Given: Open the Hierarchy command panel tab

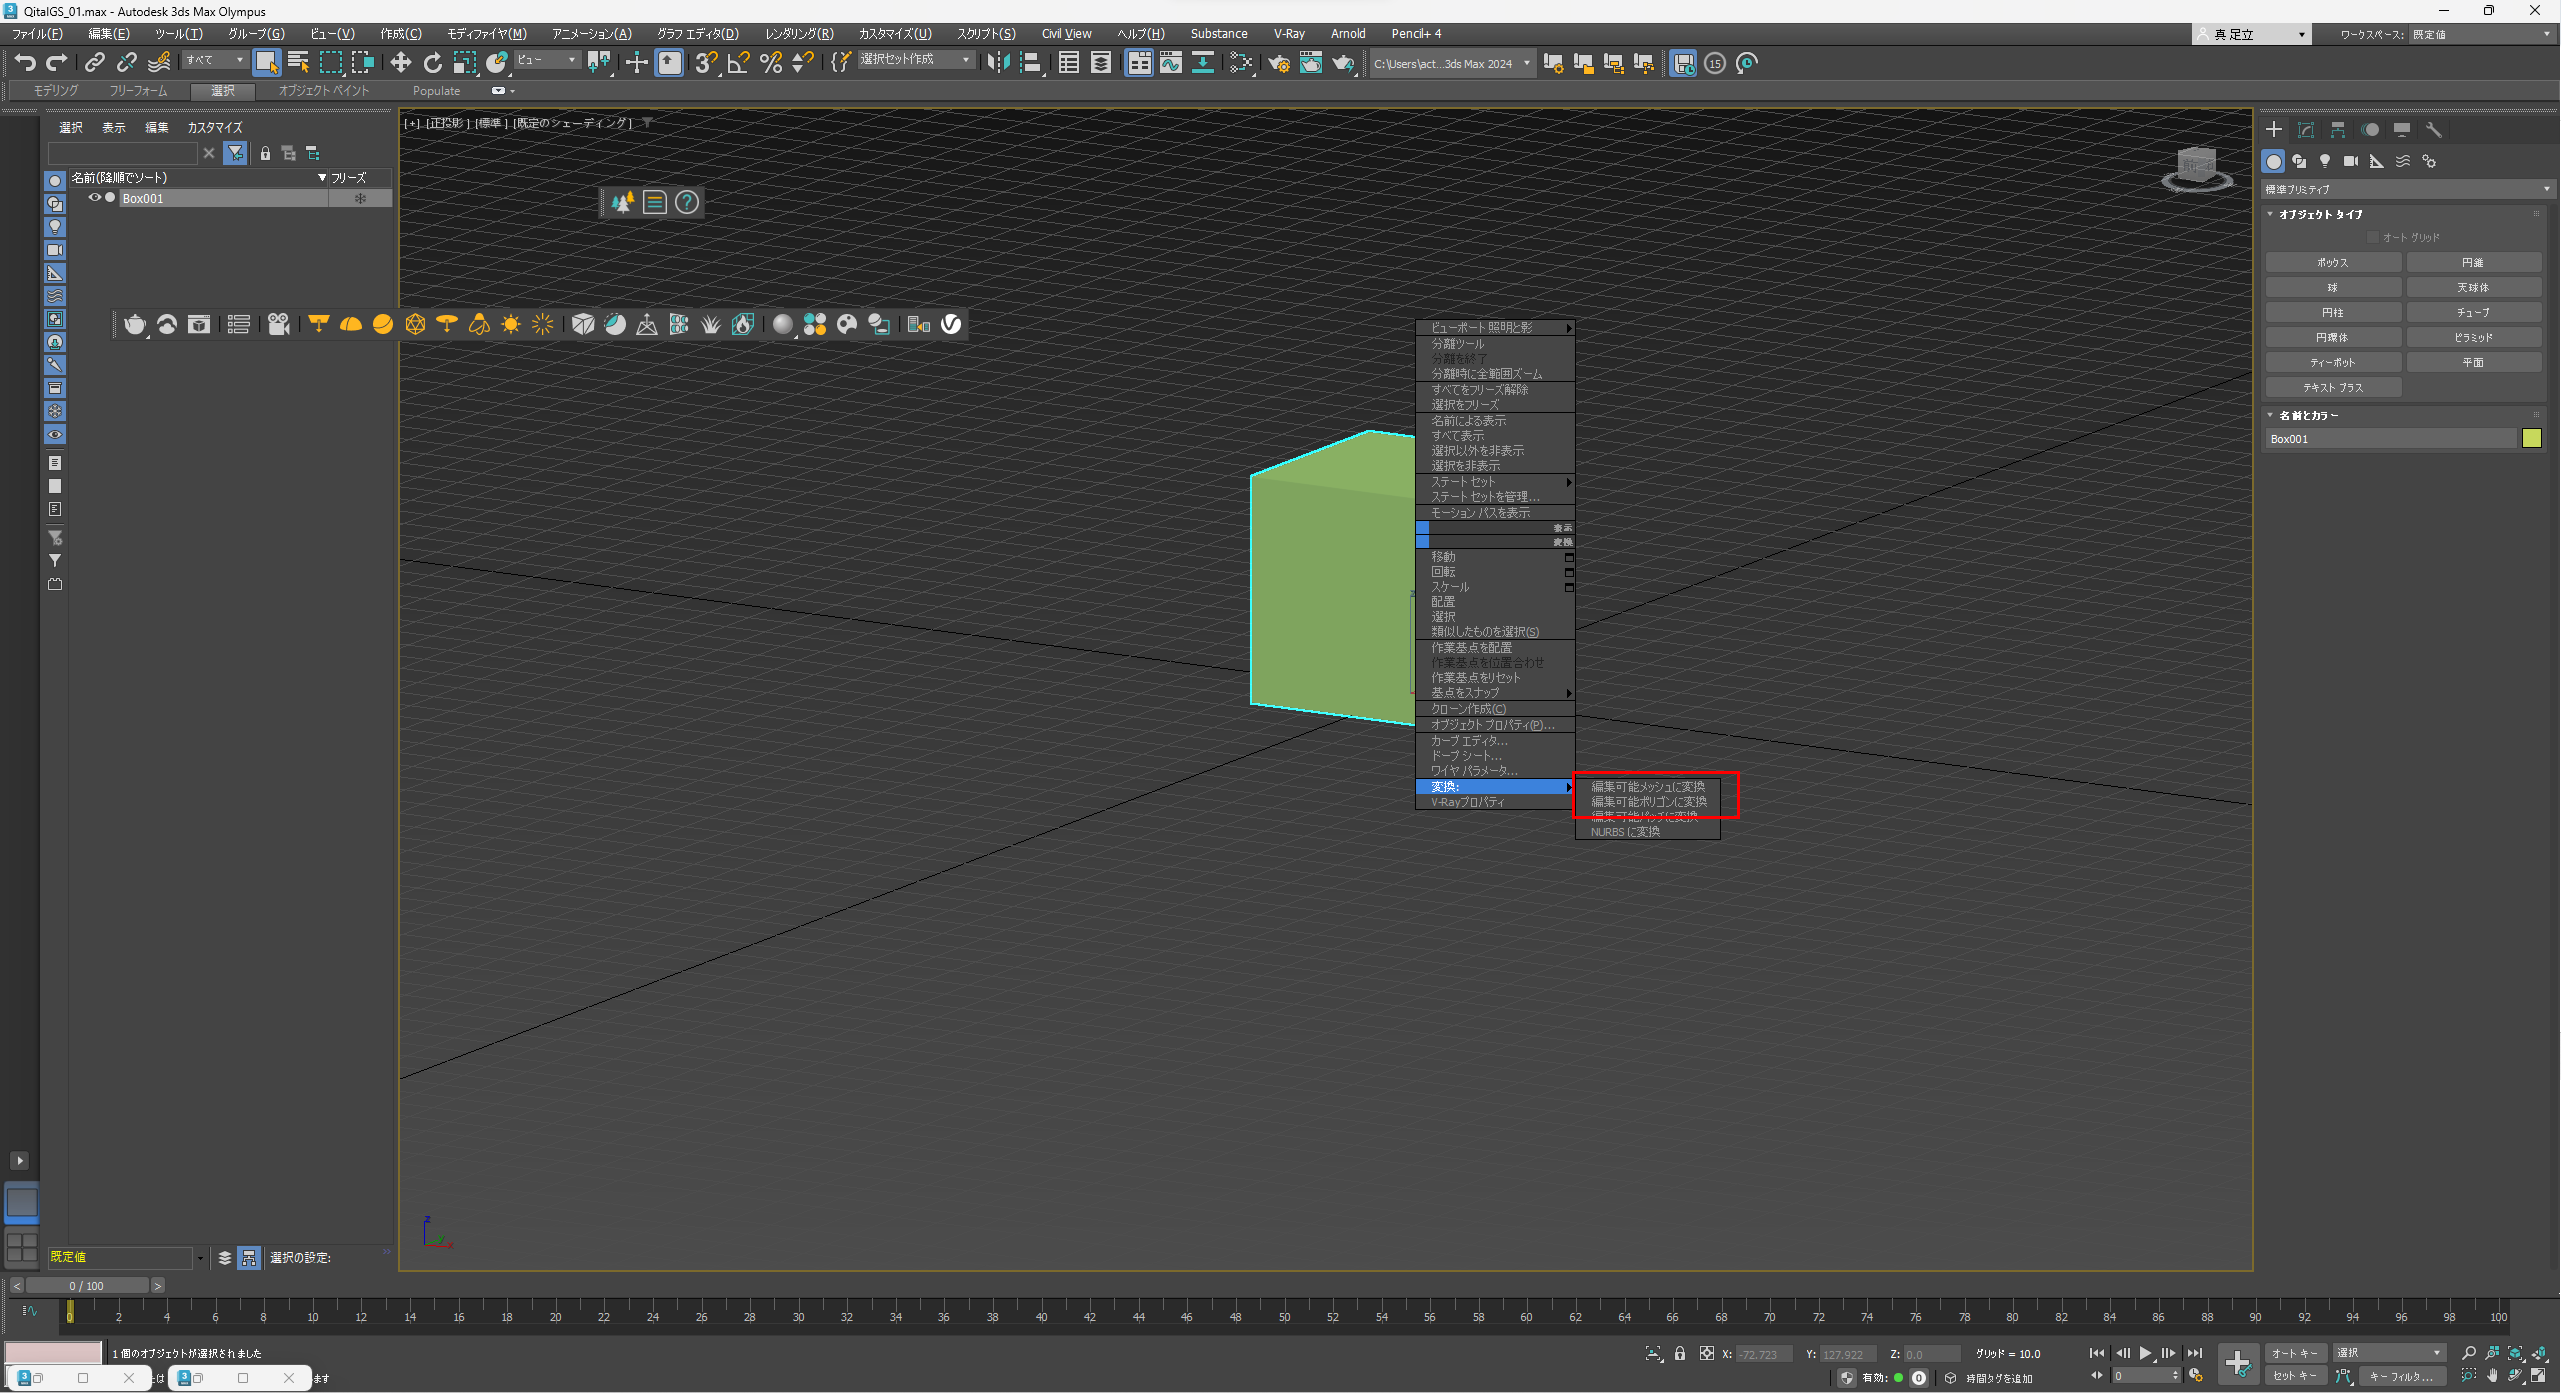Looking at the screenshot, I should coord(2338,130).
